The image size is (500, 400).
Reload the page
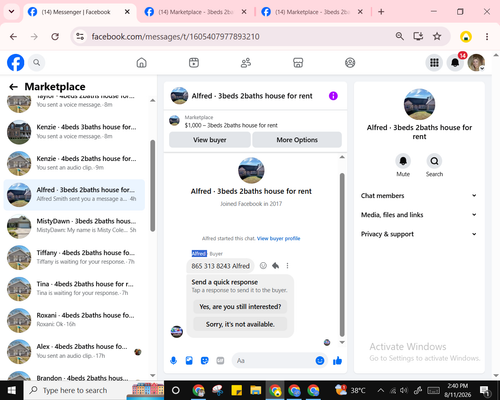pyautogui.click(x=55, y=36)
